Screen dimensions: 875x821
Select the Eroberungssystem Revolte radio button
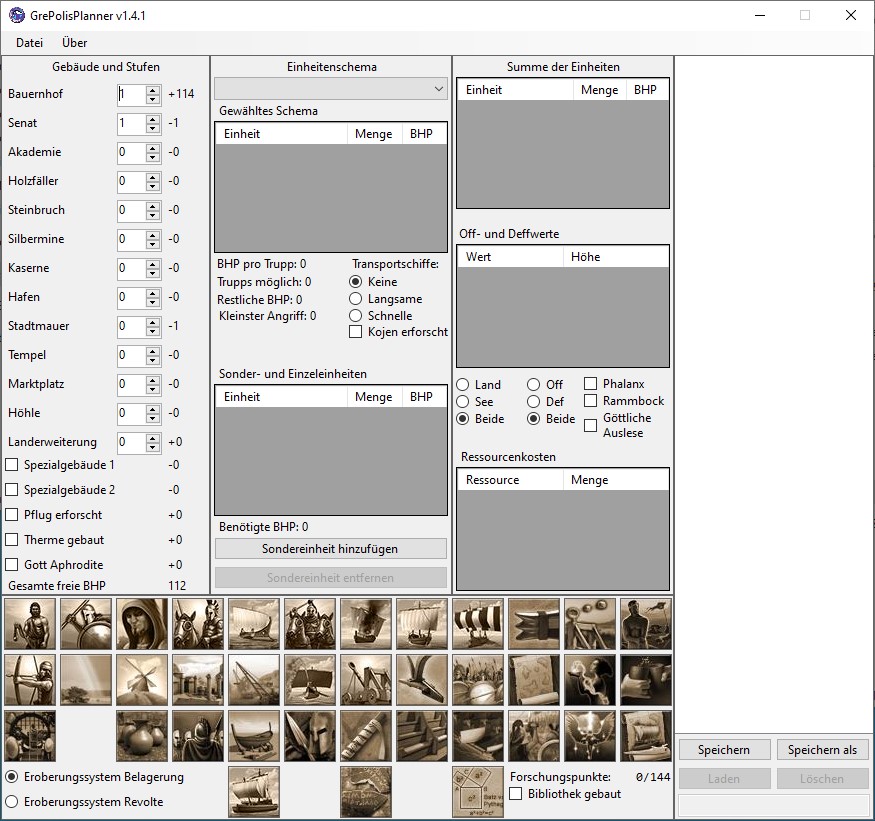pos(10,801)
